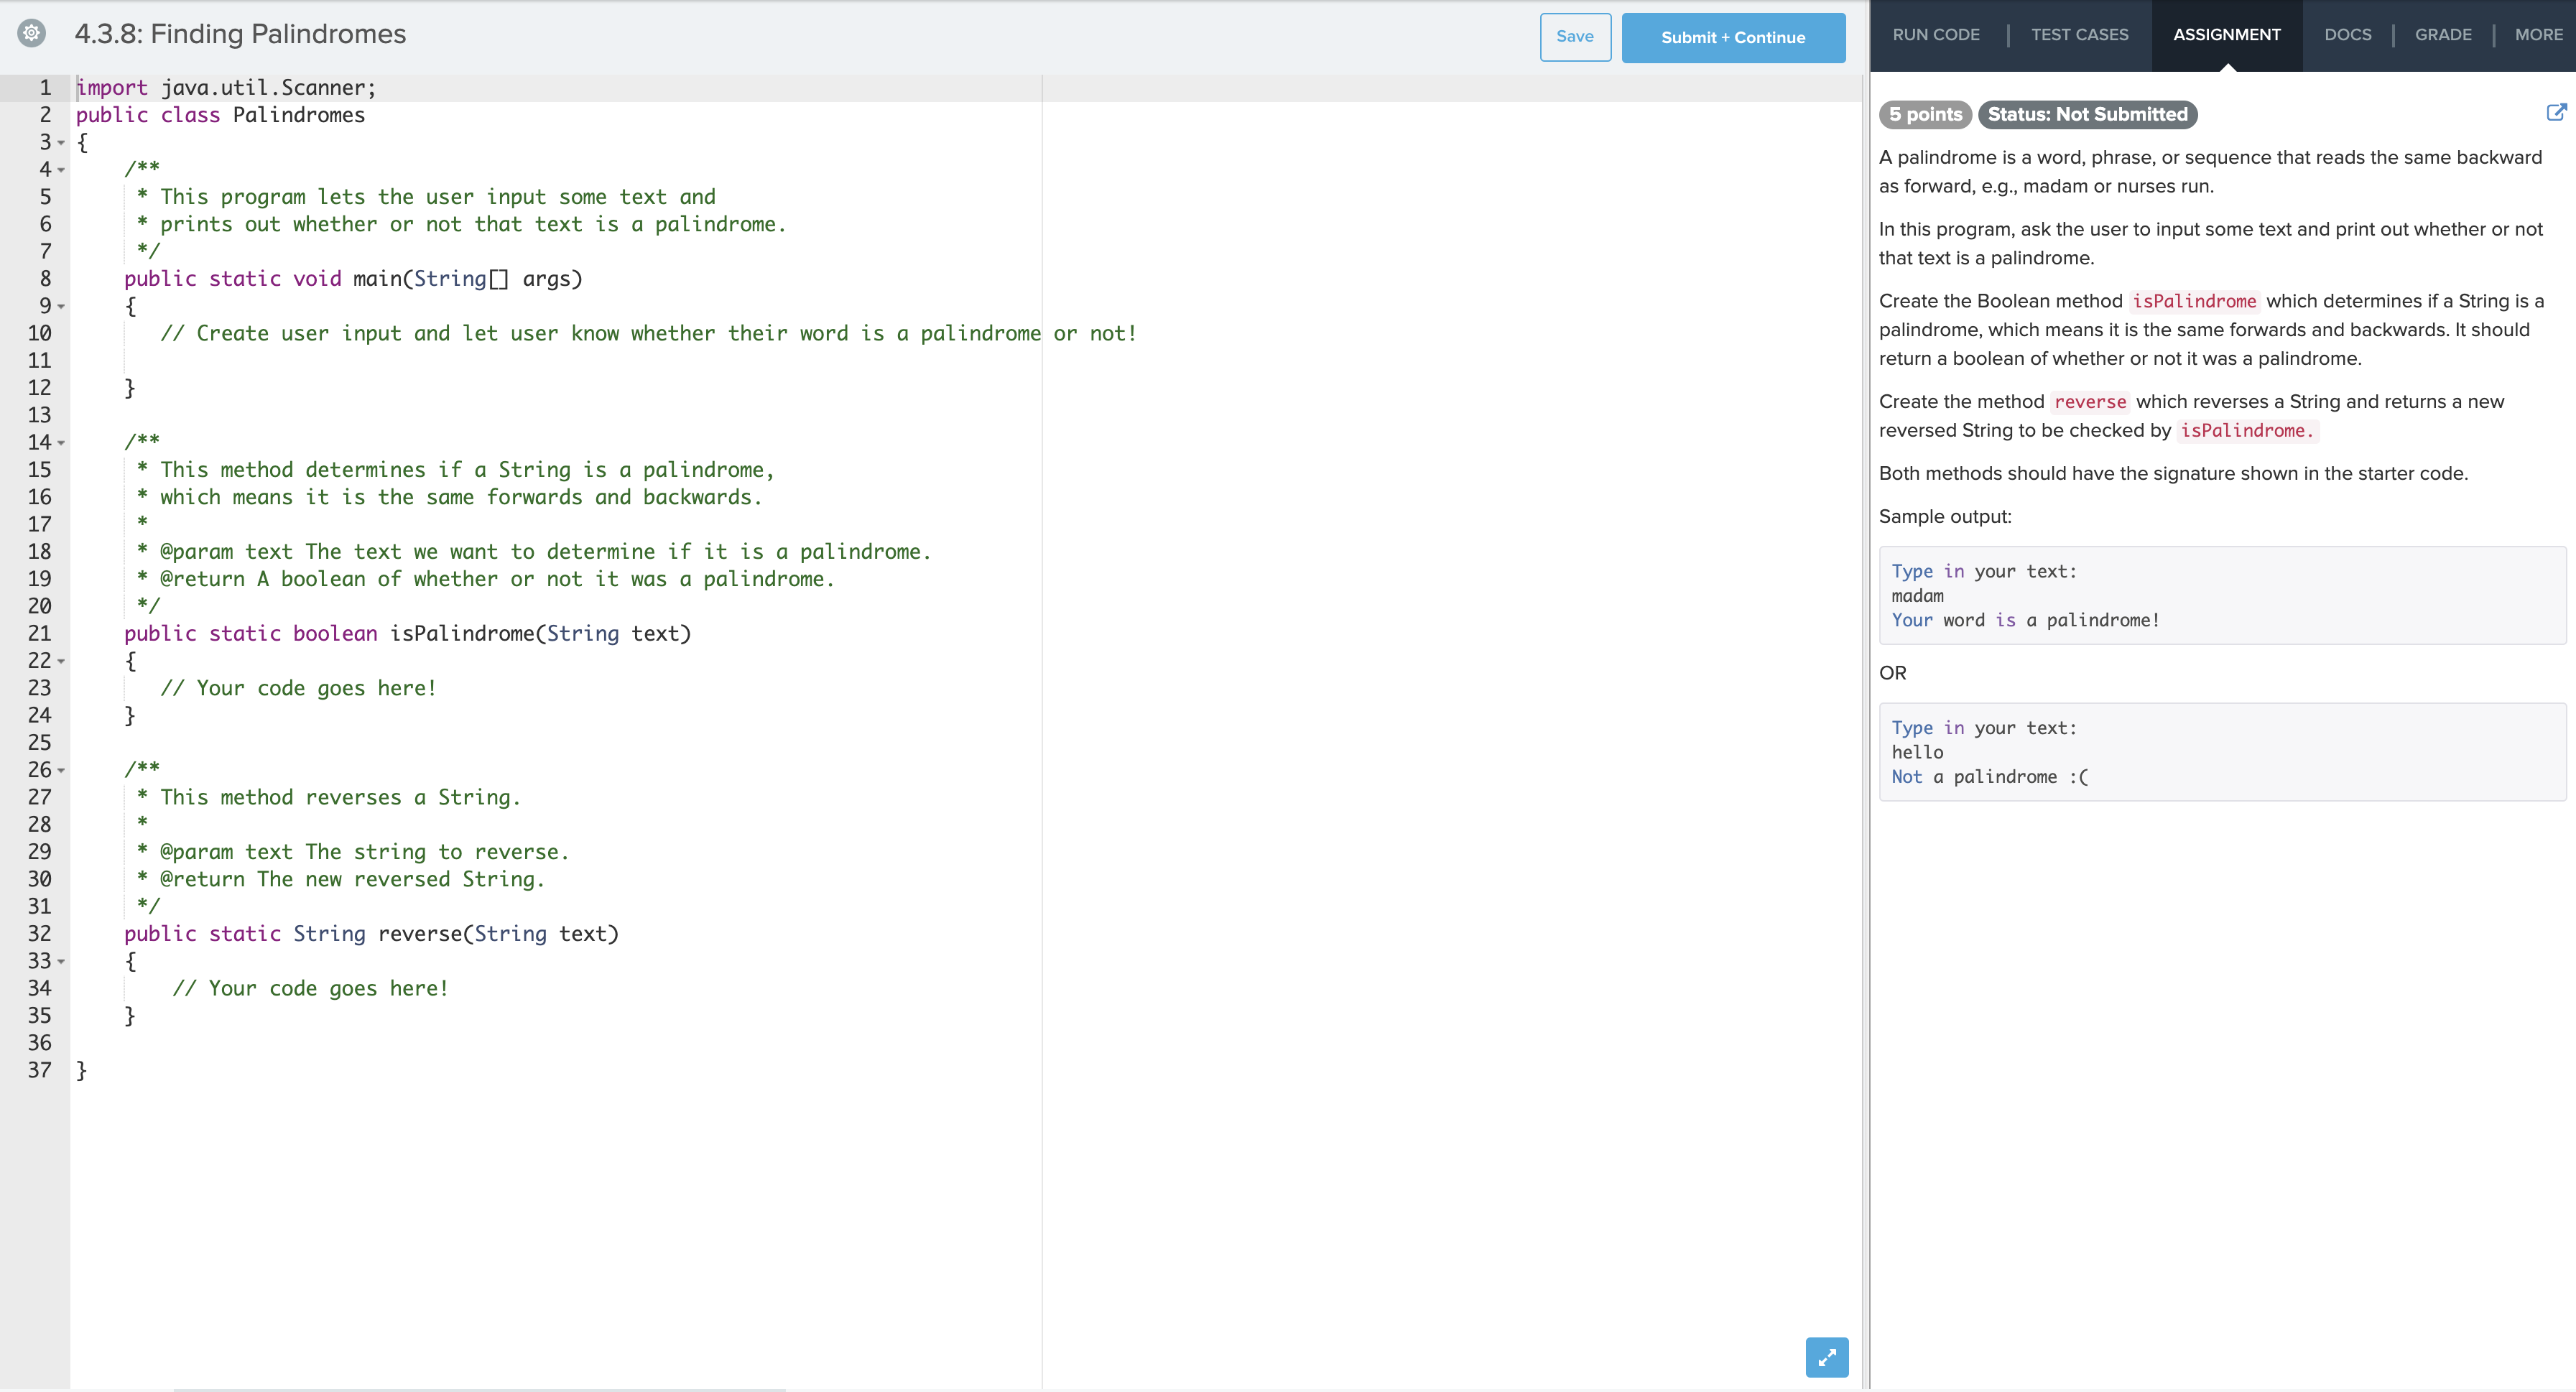Screen dimensions: 2576x1392
Task: Switch to the RUN CODE tab
Action: pyautogui.click(x=1935, y=35)
